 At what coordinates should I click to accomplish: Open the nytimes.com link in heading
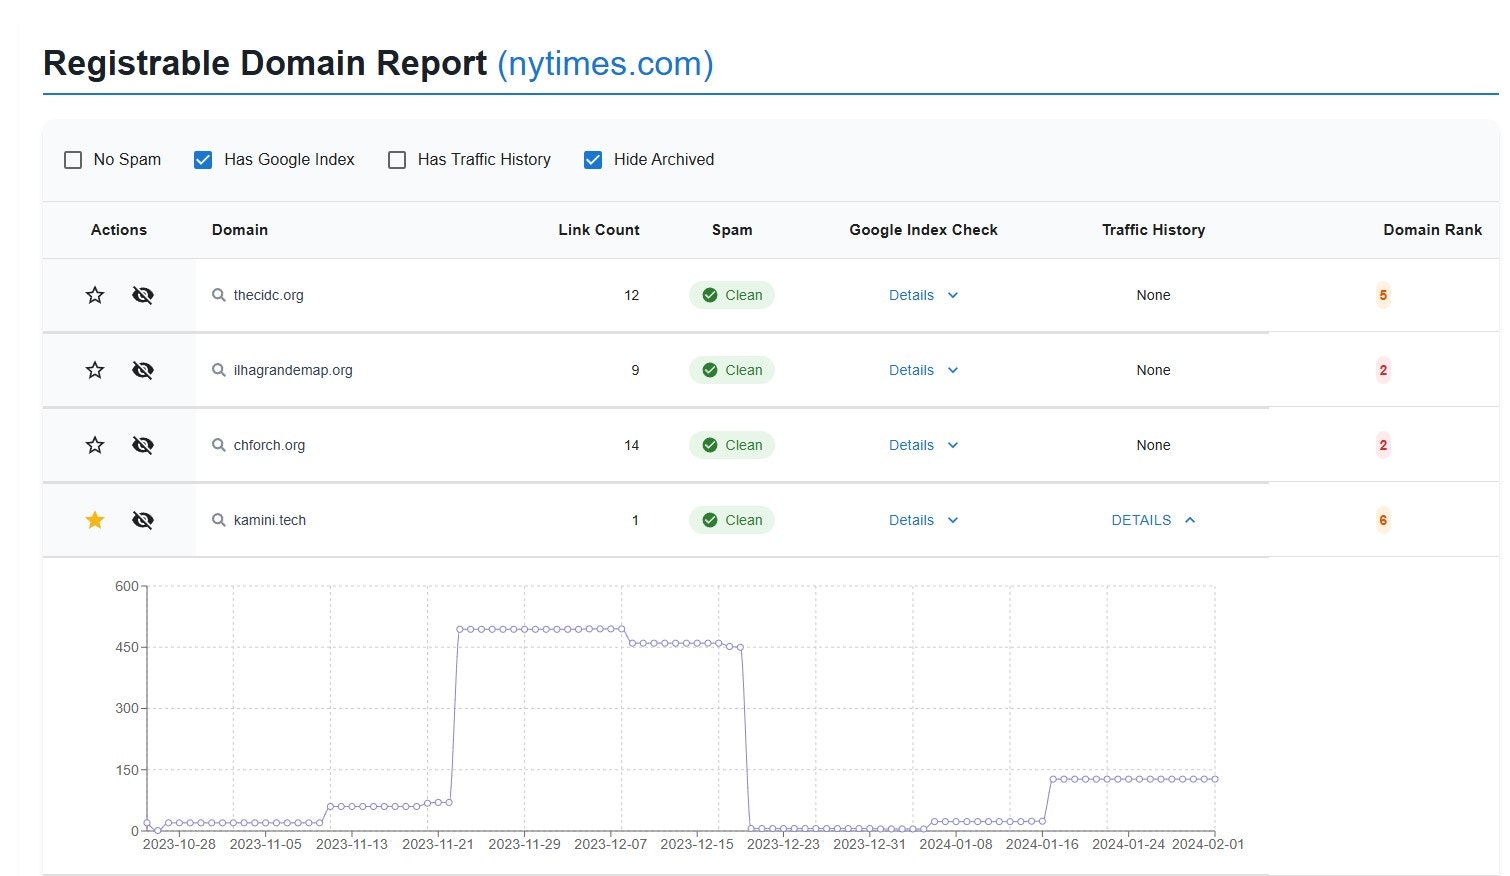[x=605, y=63]
